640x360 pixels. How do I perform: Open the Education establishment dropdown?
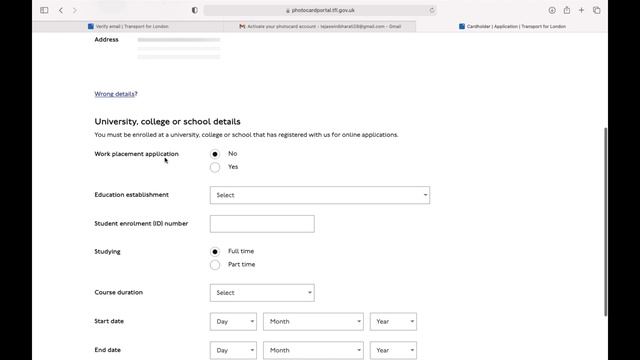320,195
